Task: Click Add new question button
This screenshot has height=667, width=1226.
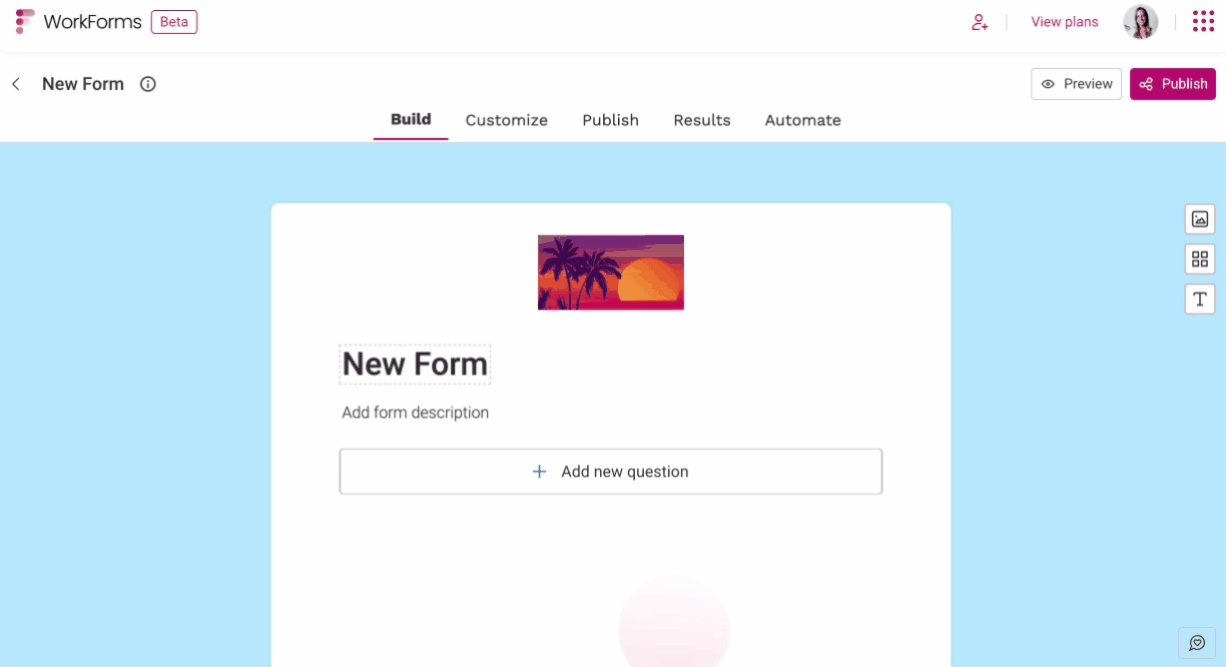Action: [611, 471]
